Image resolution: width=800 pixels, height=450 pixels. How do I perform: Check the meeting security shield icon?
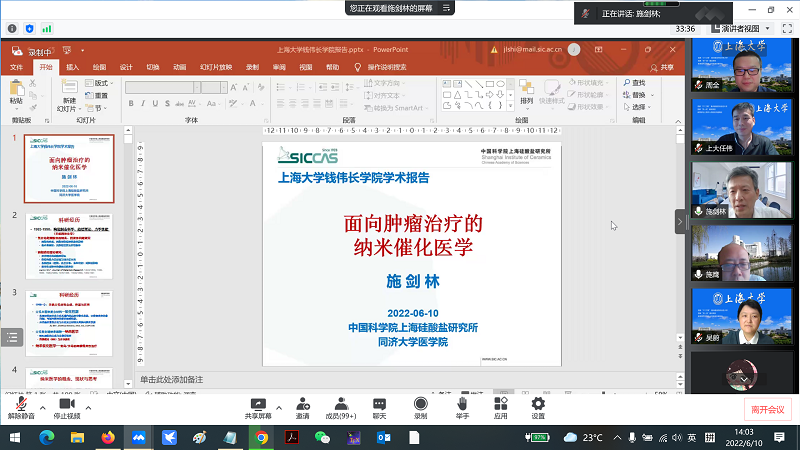coord(30,29)
